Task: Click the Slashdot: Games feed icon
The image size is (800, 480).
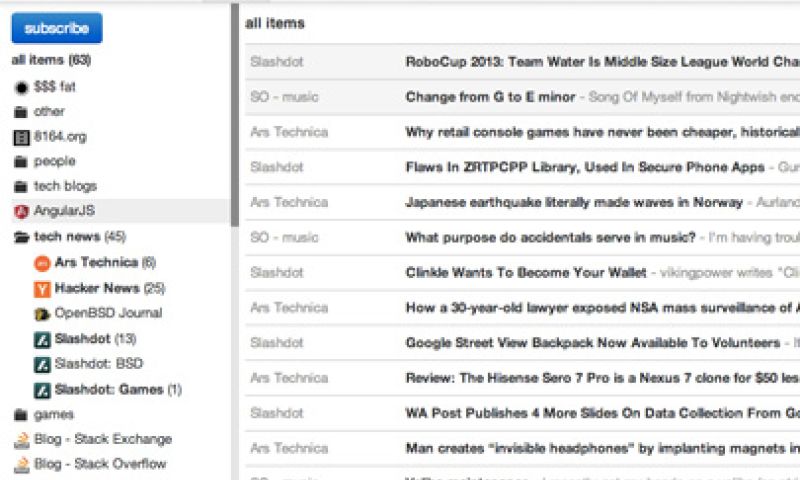Action: pyautogui.click(x=42, y=390)
